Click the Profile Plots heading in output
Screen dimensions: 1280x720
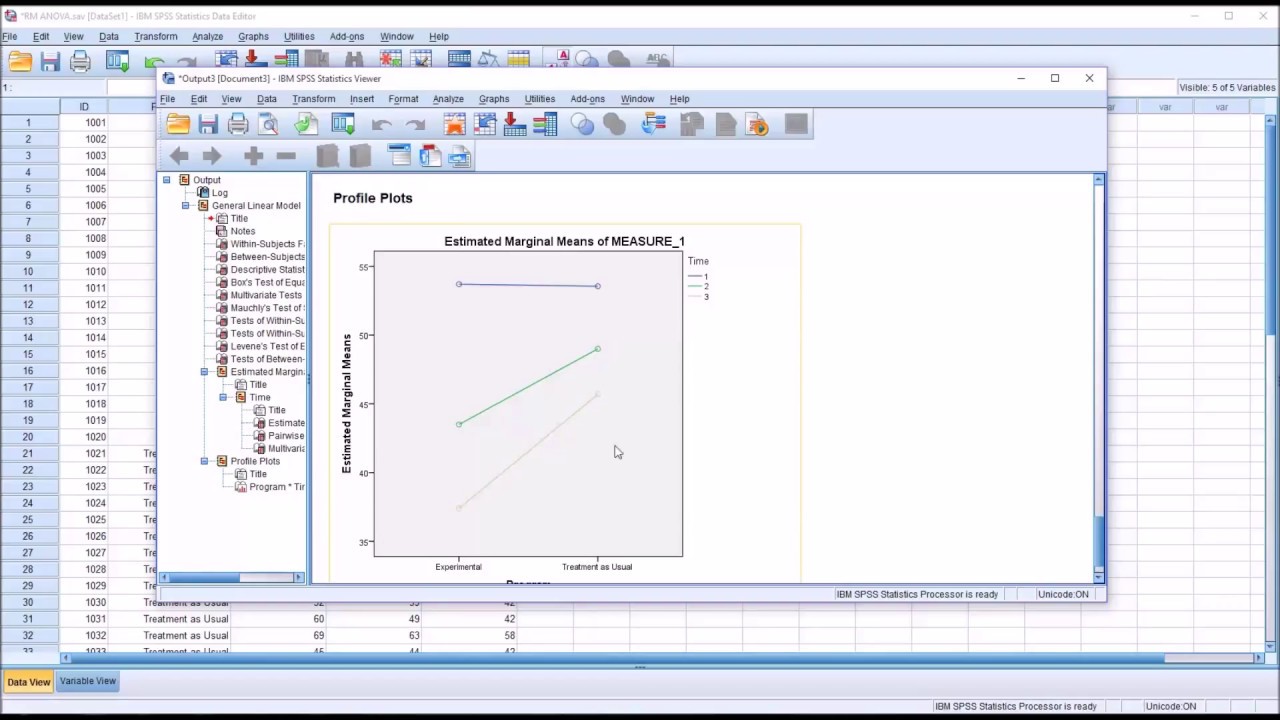[373, 198]
